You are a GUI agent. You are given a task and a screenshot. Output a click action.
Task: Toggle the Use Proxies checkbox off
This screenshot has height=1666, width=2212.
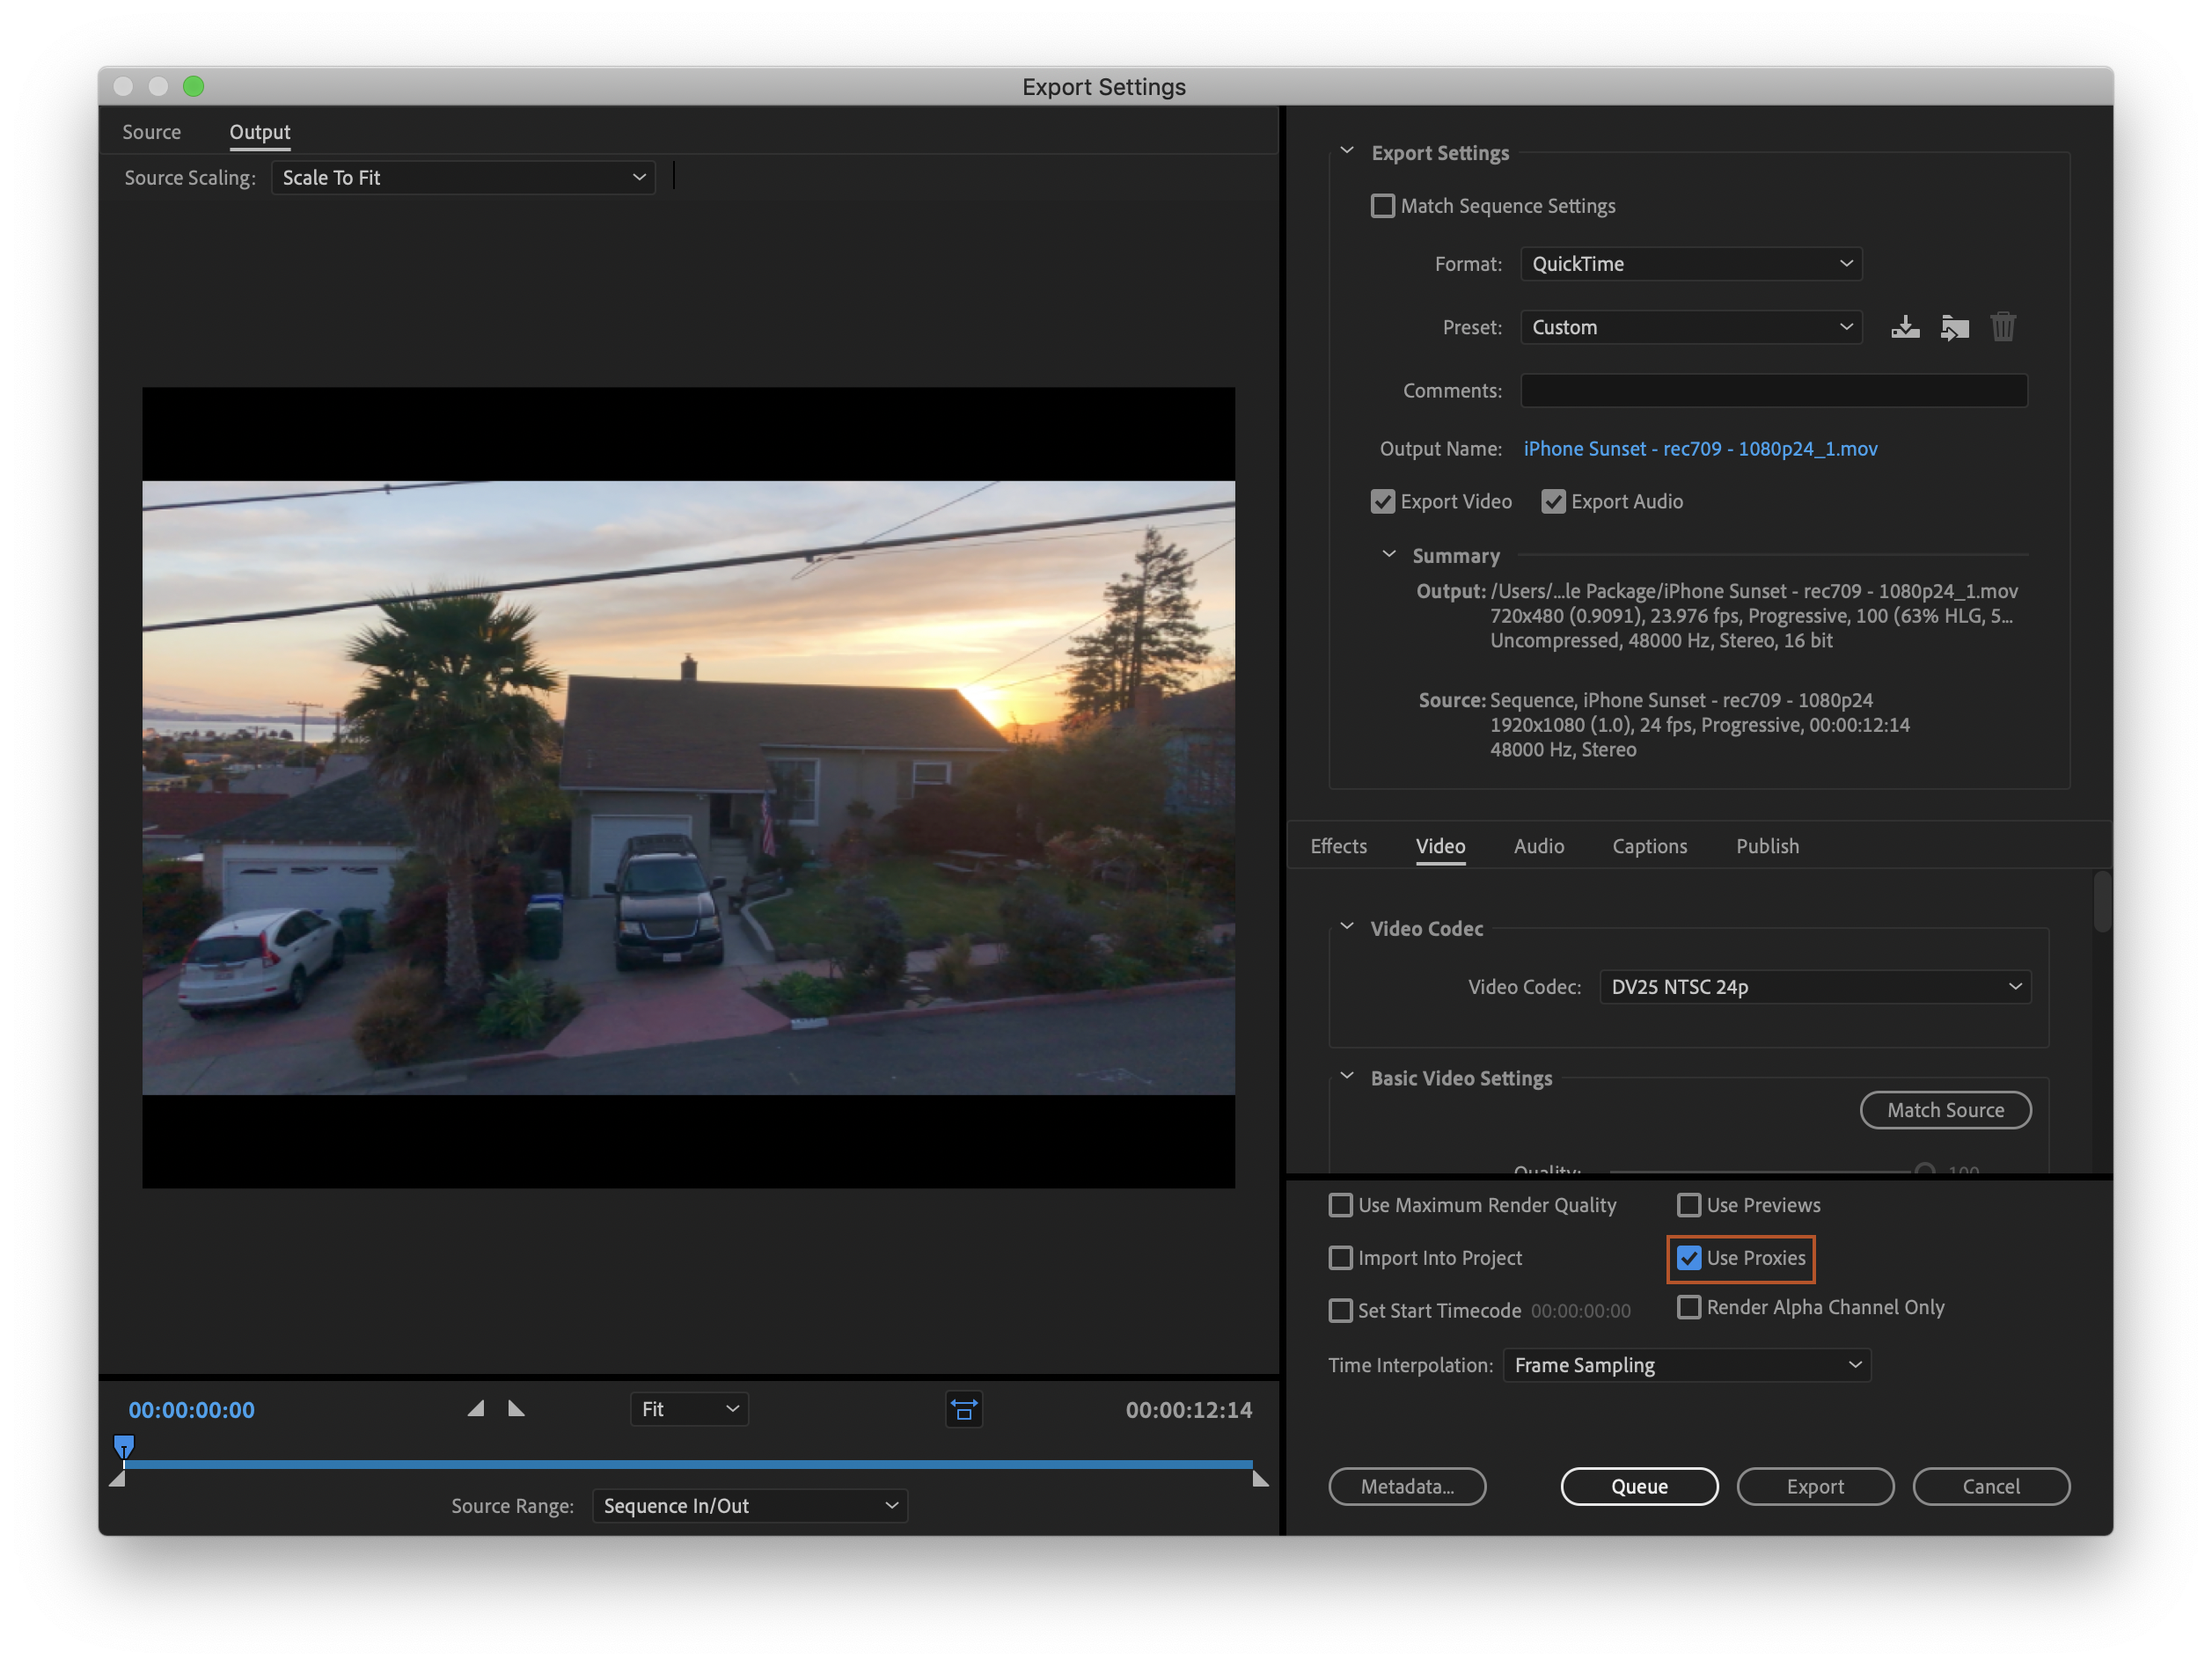(x=1685, y=1258)
